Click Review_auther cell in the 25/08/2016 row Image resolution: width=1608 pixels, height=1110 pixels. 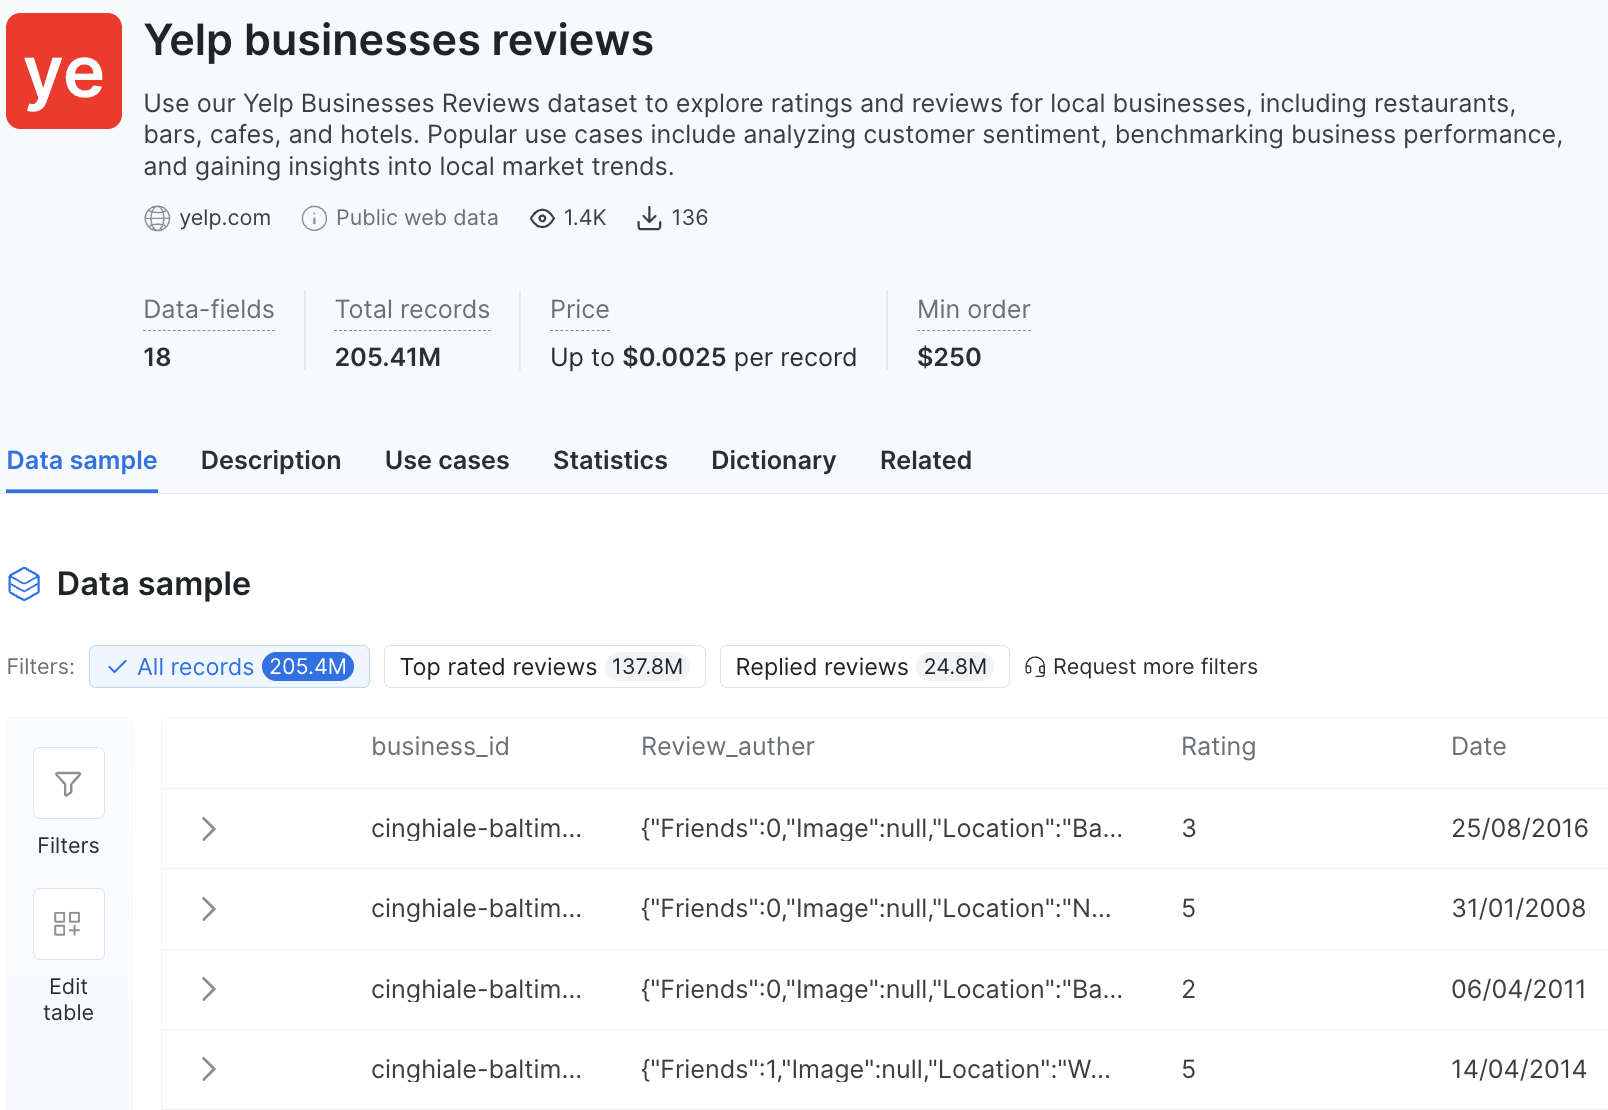point(882,829)
